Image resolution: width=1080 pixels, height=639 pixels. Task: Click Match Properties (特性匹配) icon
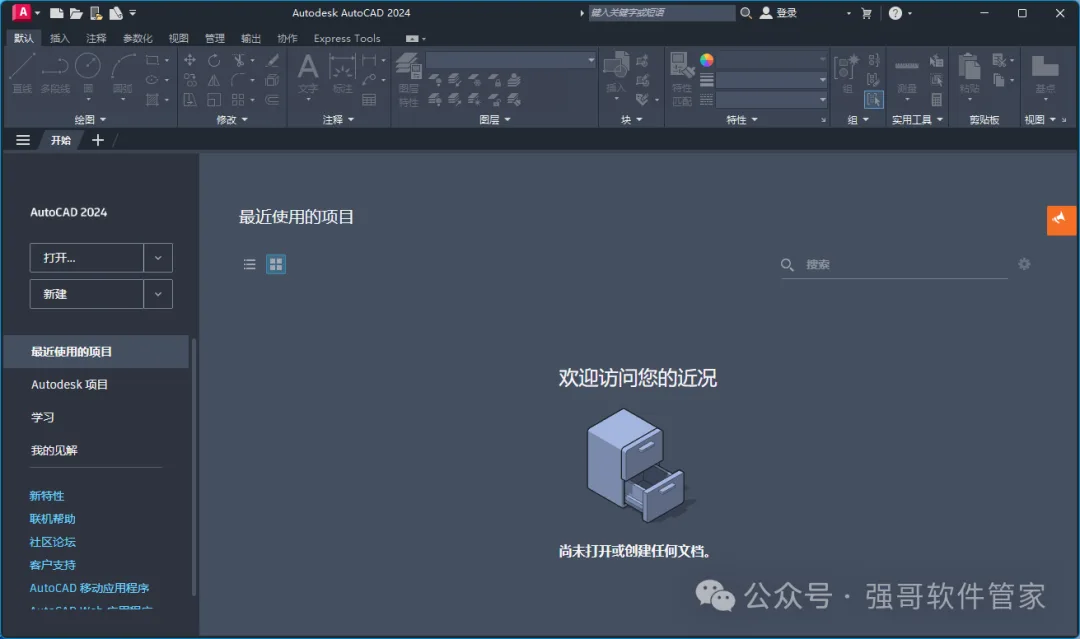pyautogui.click(x=682, y=80)
